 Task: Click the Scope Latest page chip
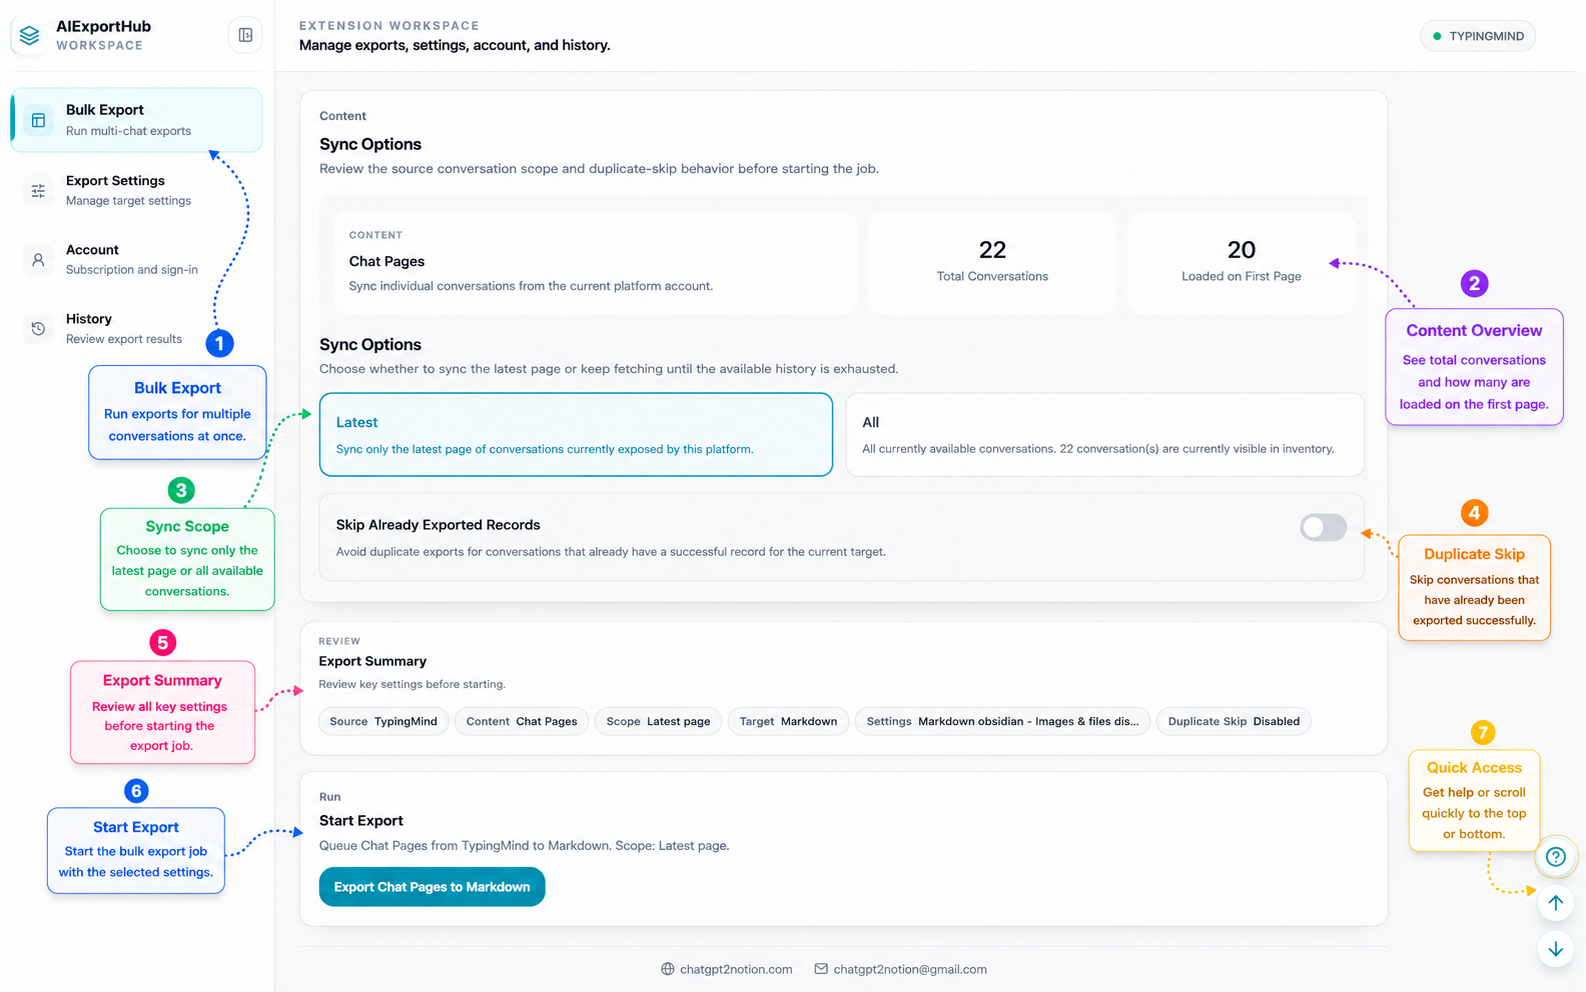pyautogui.click(x=658, y=721)
